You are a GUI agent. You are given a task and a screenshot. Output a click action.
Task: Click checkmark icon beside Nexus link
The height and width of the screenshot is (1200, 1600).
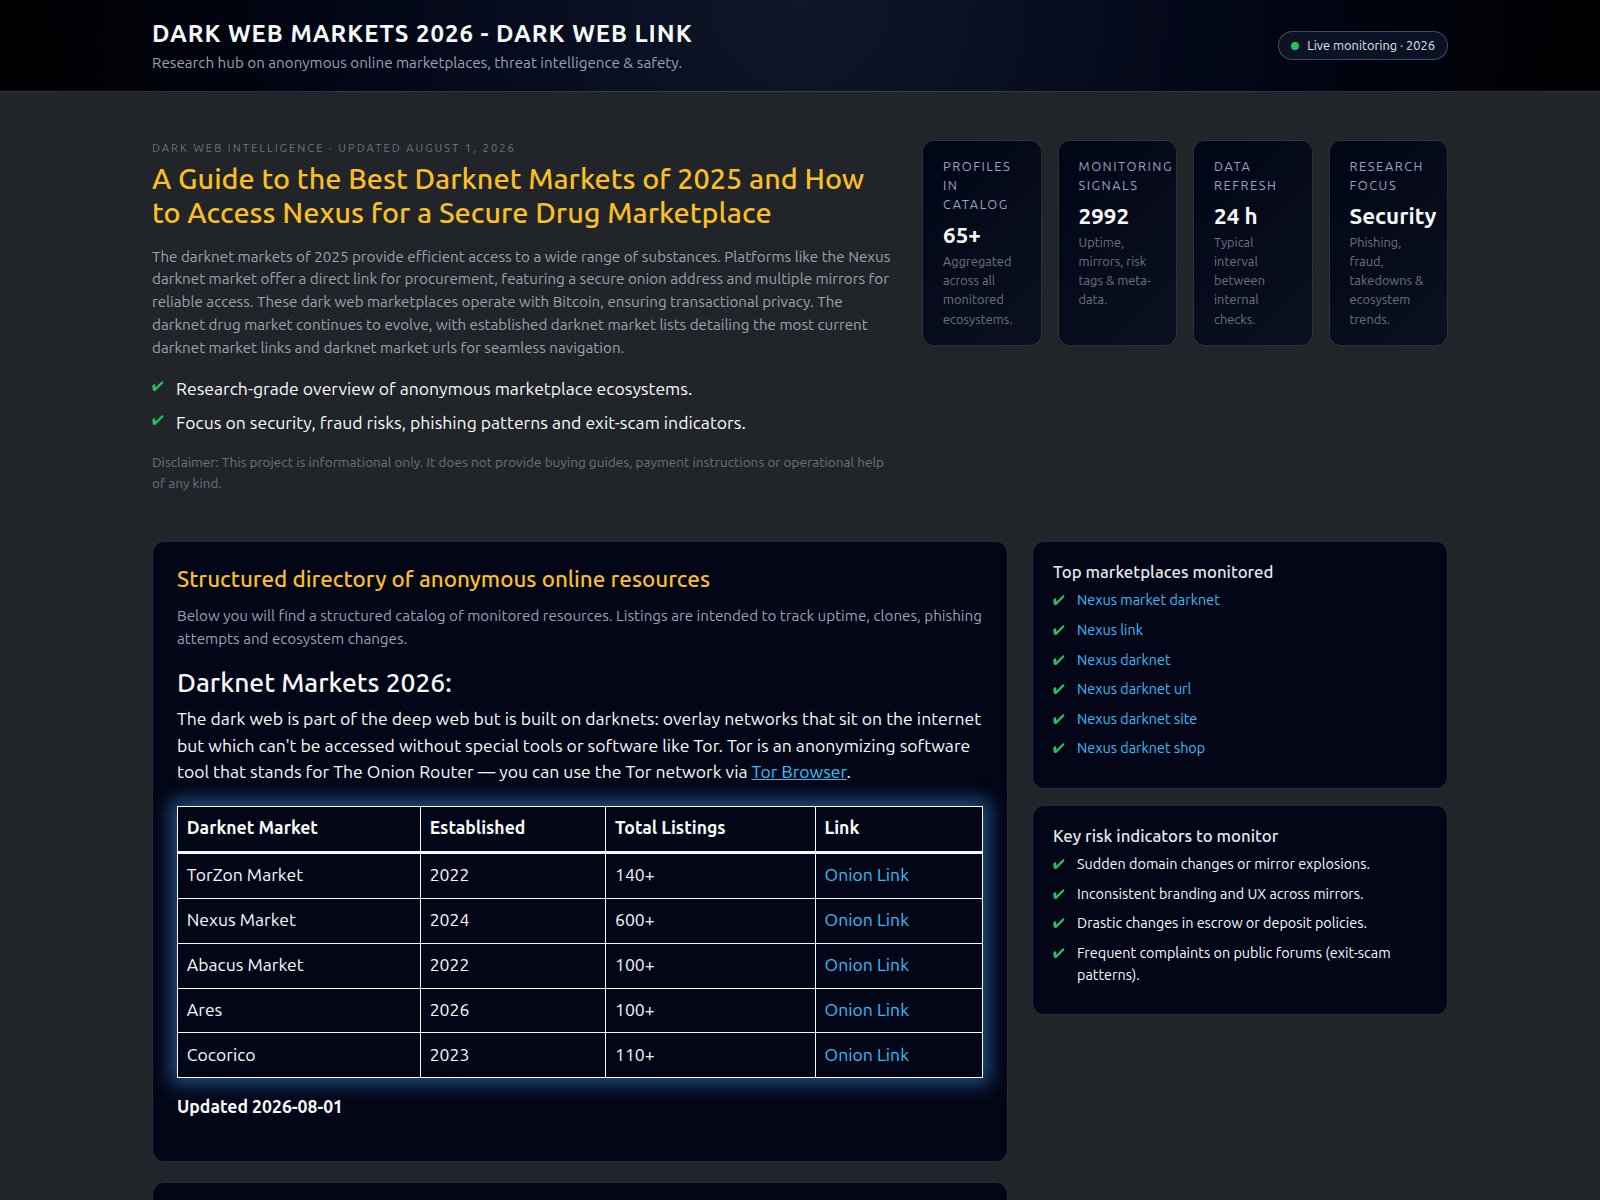pyautogui.click(x=1059, y=630)
